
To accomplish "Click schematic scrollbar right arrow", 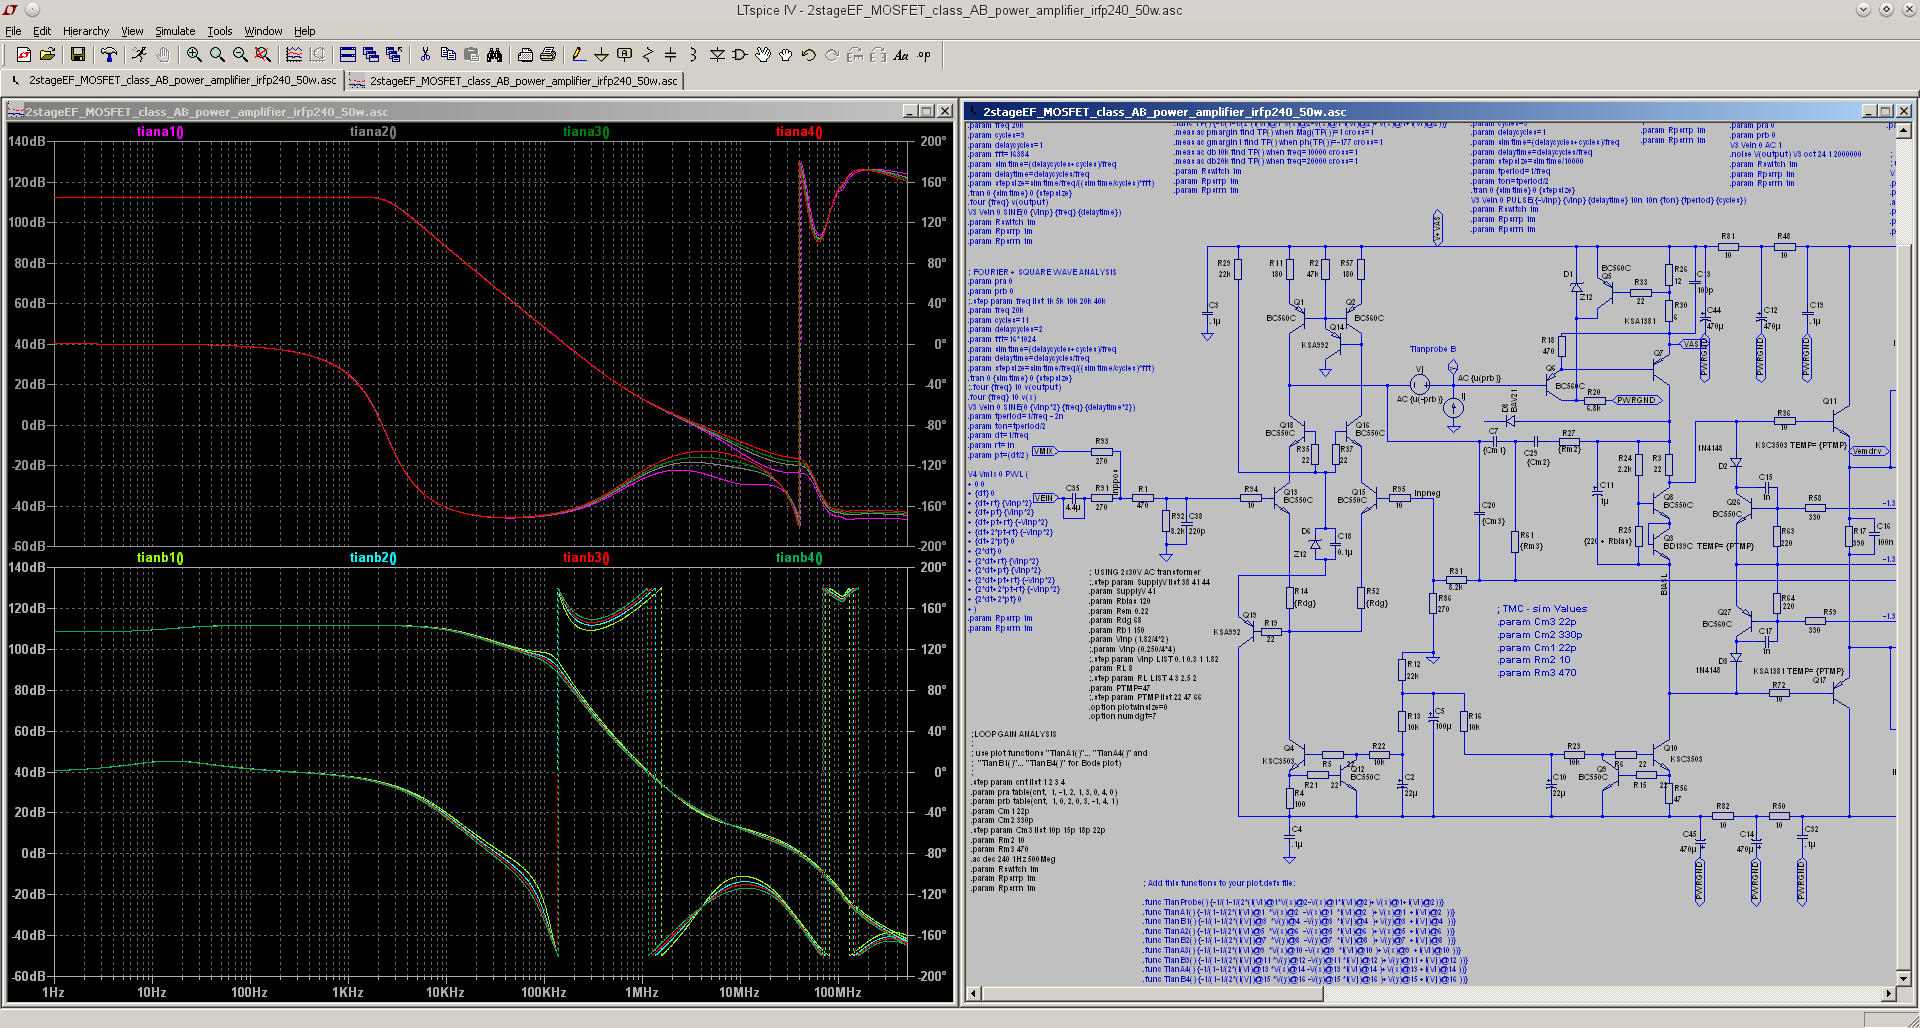I will click(1888, 994).
